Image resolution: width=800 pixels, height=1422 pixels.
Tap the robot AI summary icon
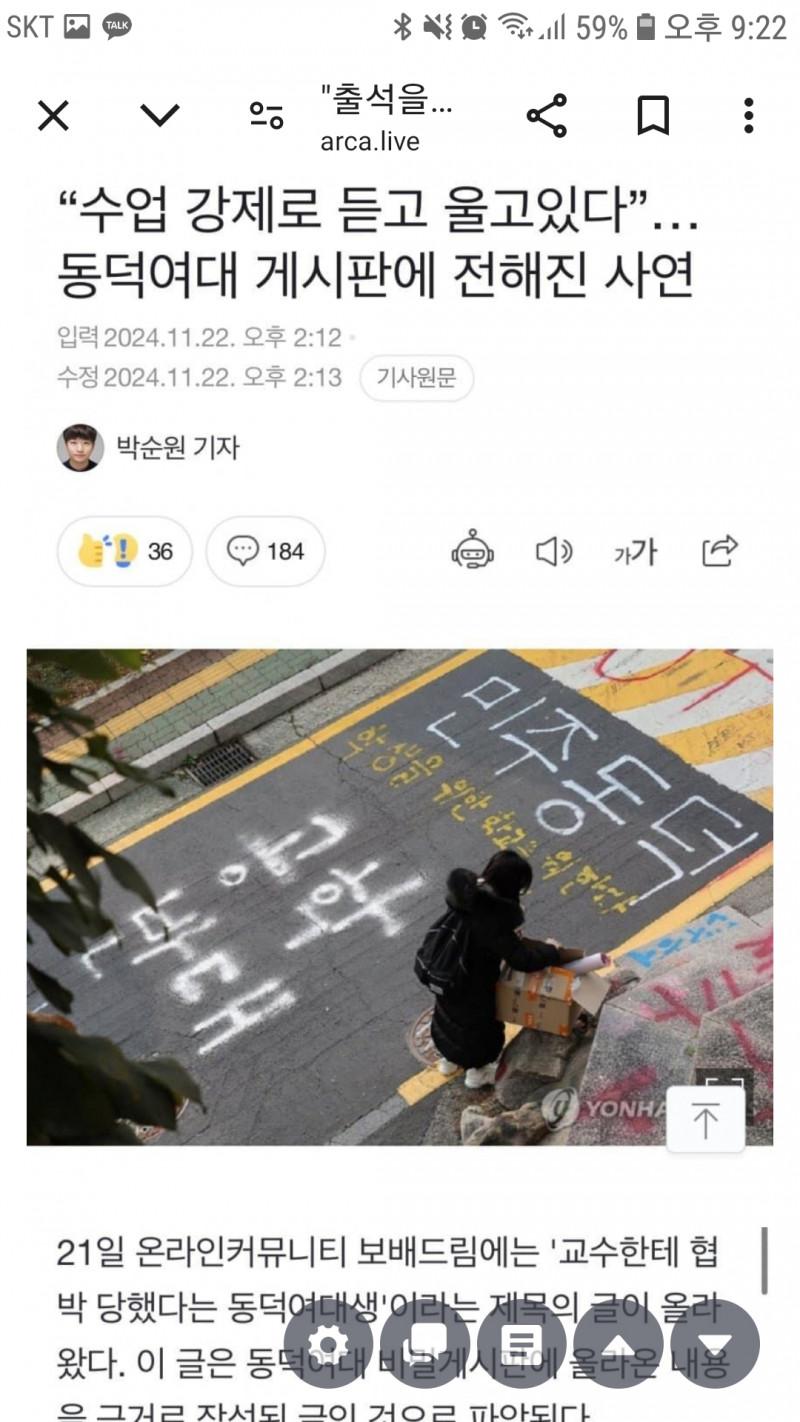pyautogui.click(x=472, y=551)
